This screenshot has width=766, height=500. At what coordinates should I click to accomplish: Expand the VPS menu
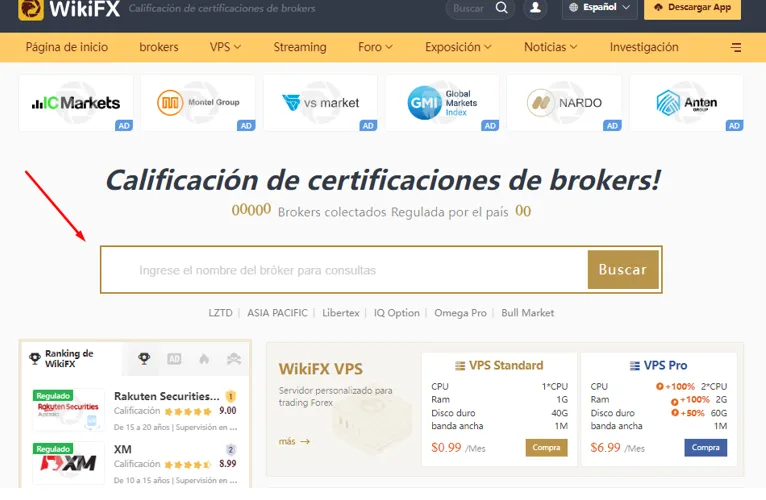tap(225, 47)
